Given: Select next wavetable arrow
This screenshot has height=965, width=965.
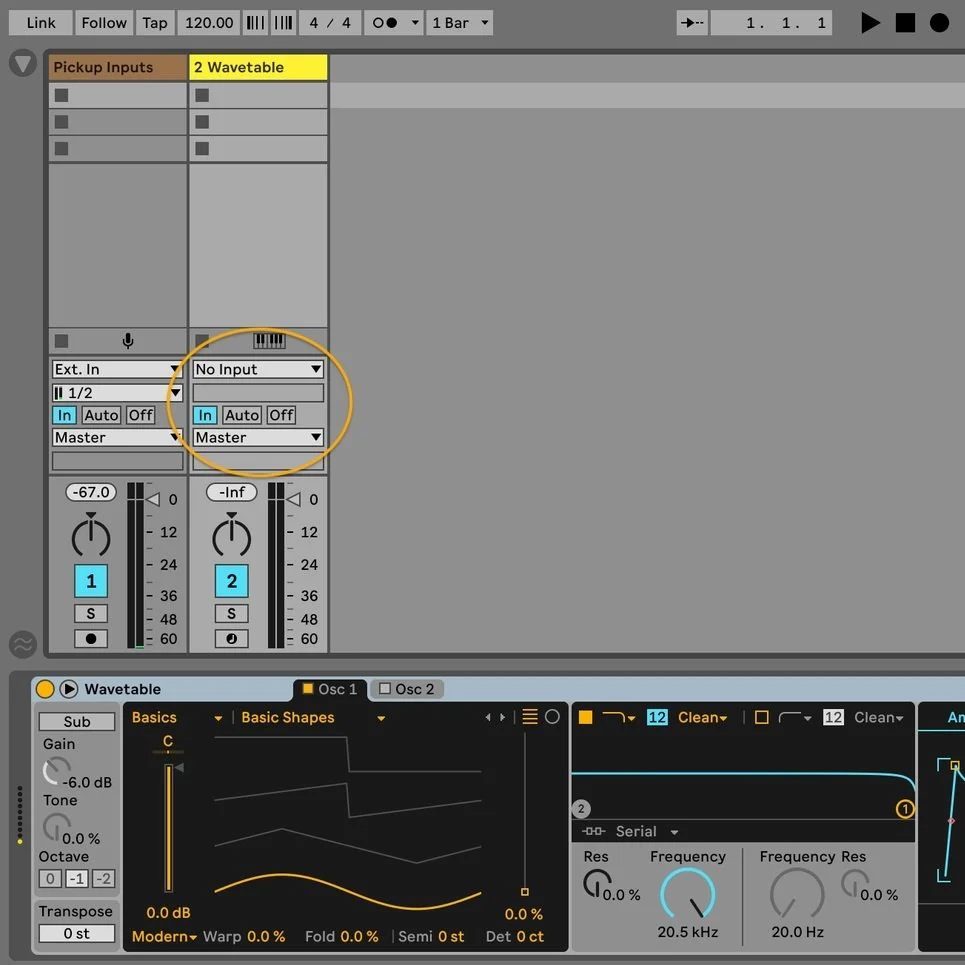Looking at the screenshot, I should (503, 717).
